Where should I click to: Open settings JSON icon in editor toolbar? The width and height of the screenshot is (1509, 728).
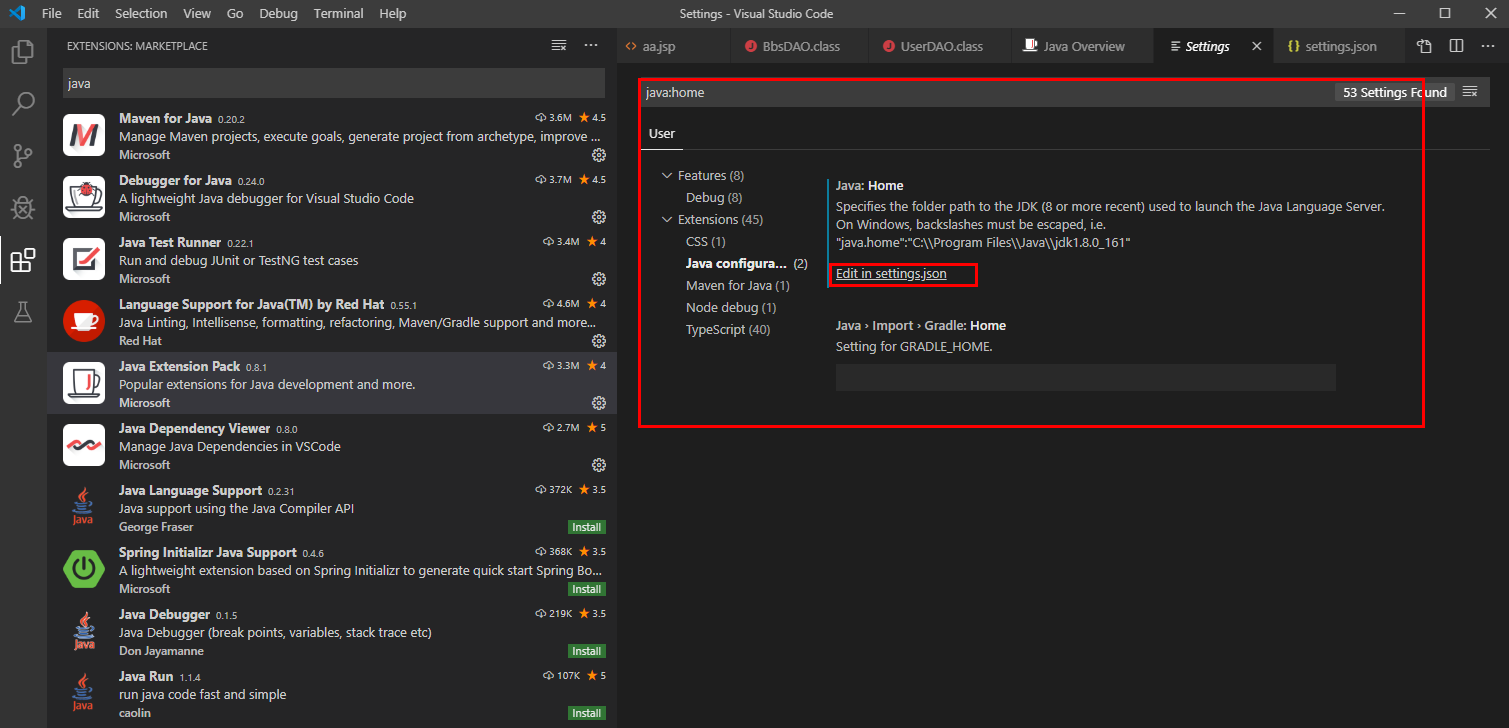click(1424, 46)
